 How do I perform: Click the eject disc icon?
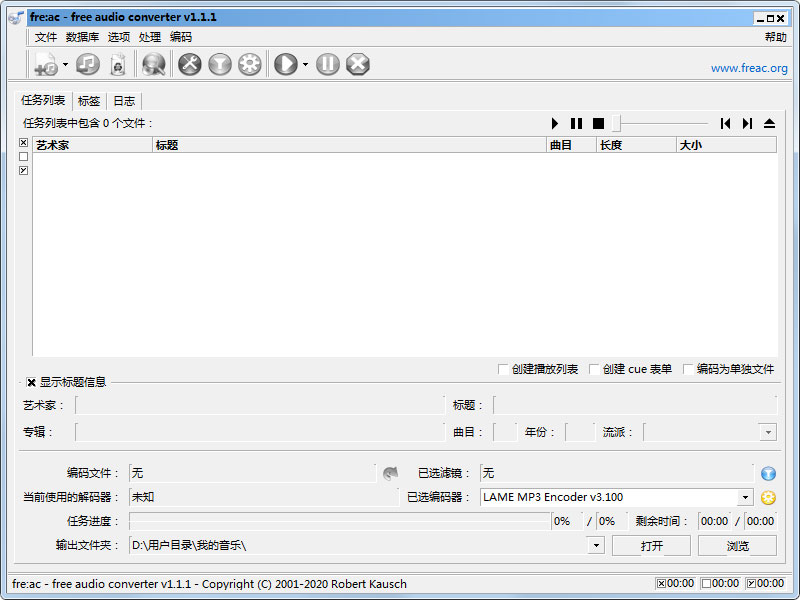click(x=769, y=123)
